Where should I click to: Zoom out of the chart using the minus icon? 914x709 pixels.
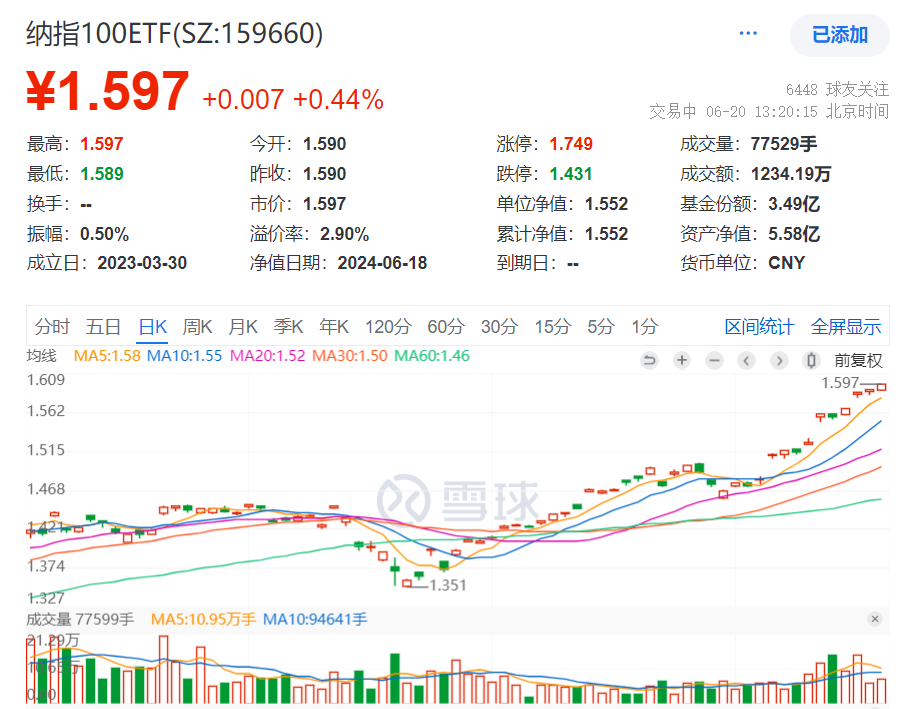[713, 360]
